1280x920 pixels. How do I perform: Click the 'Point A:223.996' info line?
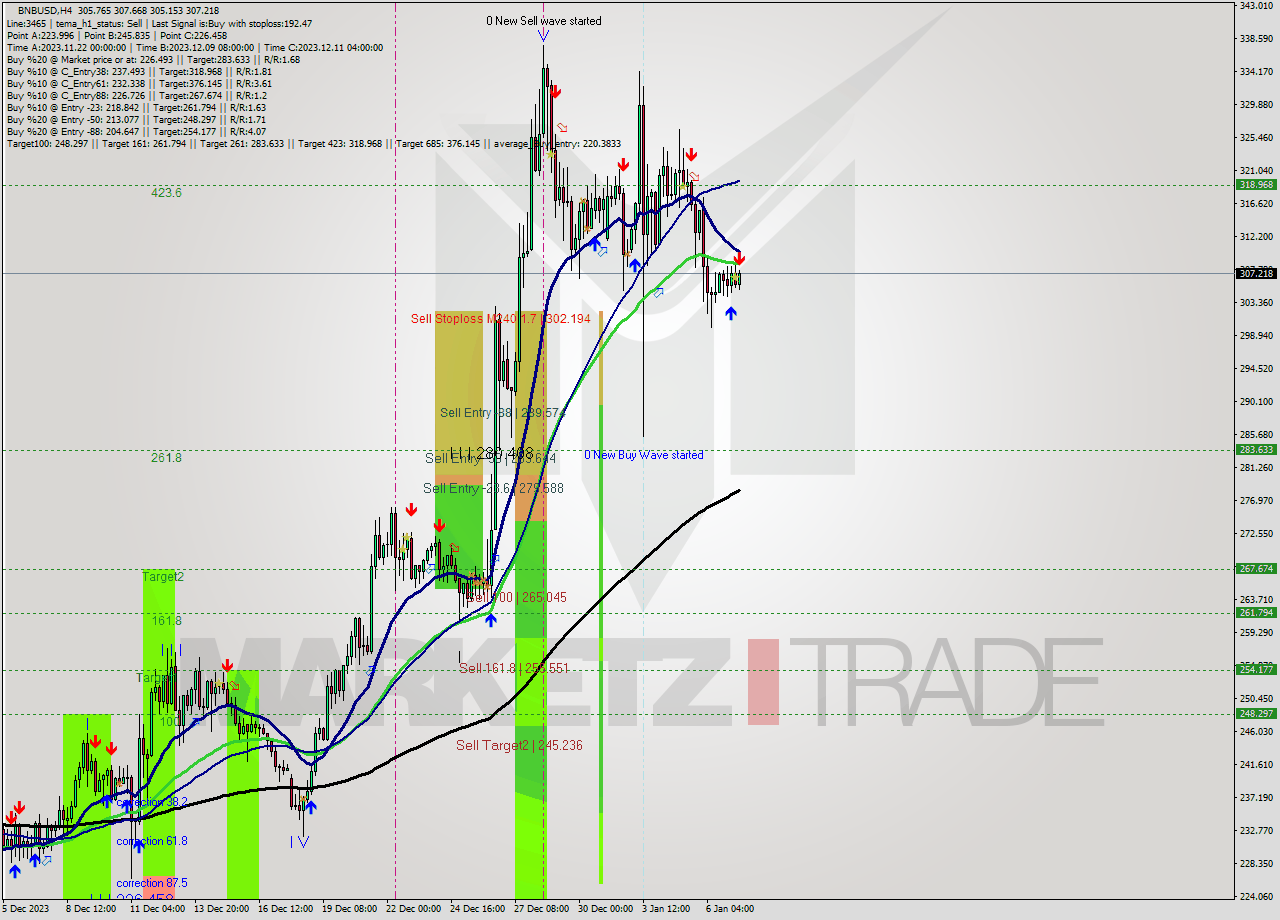(117, 35)
